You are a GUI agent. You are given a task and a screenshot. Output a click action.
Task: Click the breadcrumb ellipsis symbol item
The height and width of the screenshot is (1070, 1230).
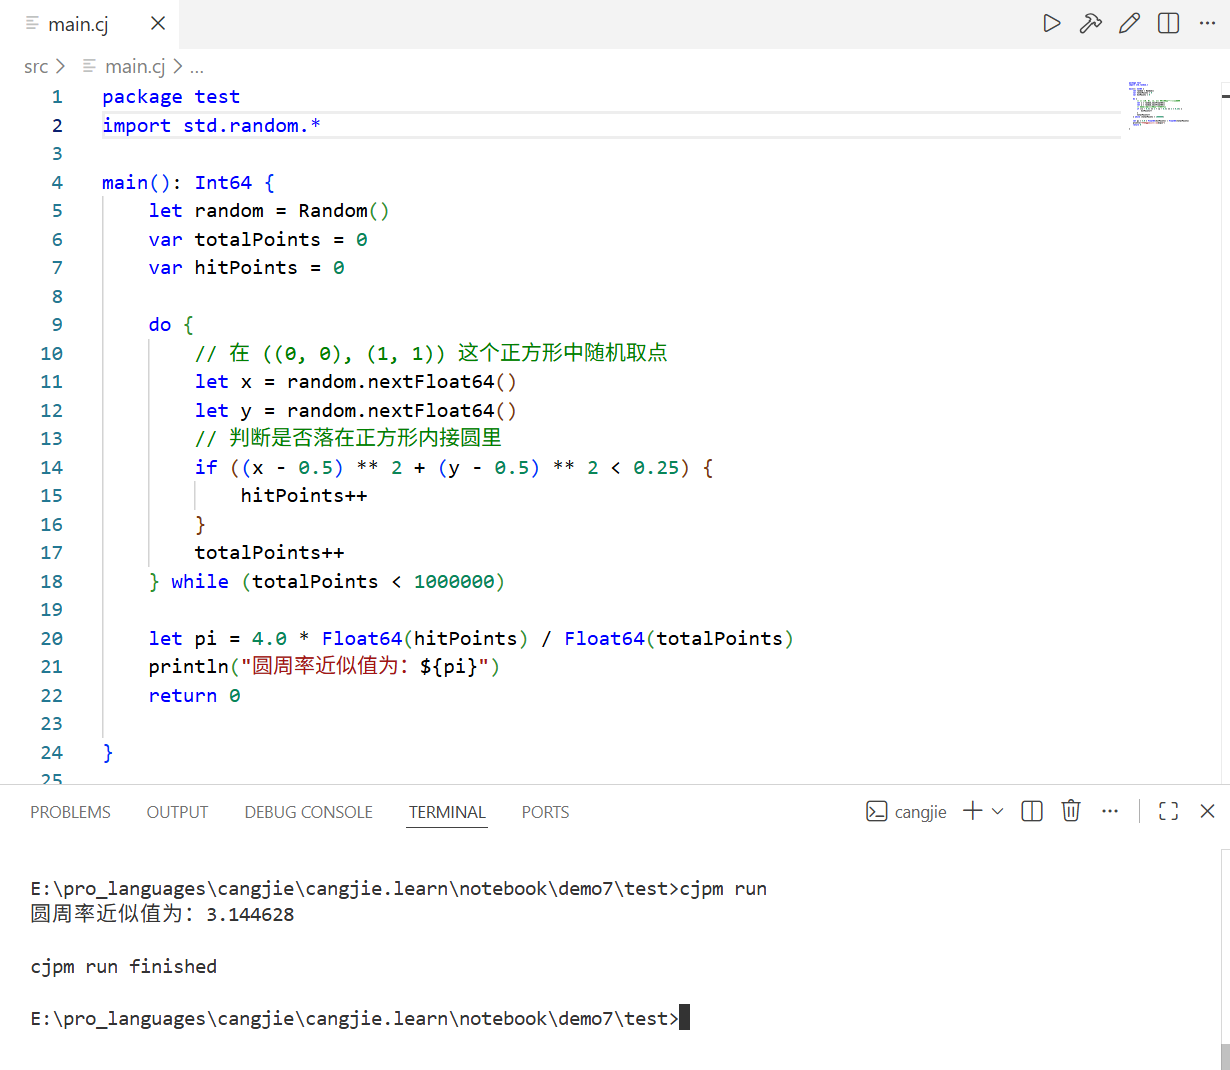point(197,67)
